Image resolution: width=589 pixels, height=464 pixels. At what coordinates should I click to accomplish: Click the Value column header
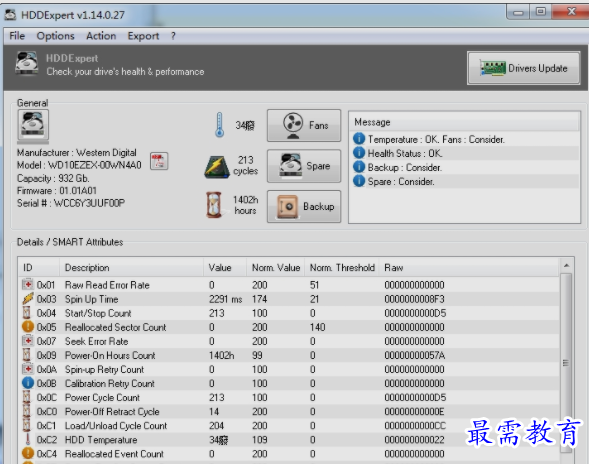pos(225,268)
